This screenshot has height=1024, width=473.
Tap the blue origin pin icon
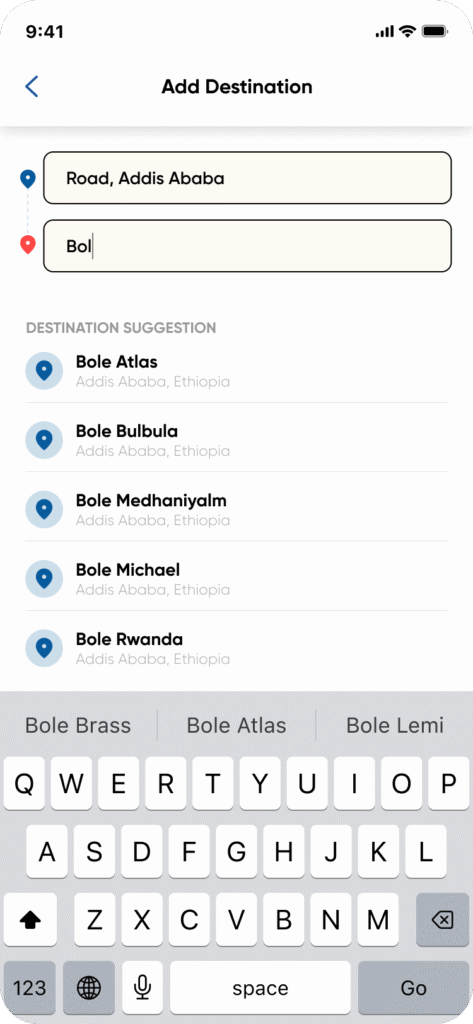(27, 179)
